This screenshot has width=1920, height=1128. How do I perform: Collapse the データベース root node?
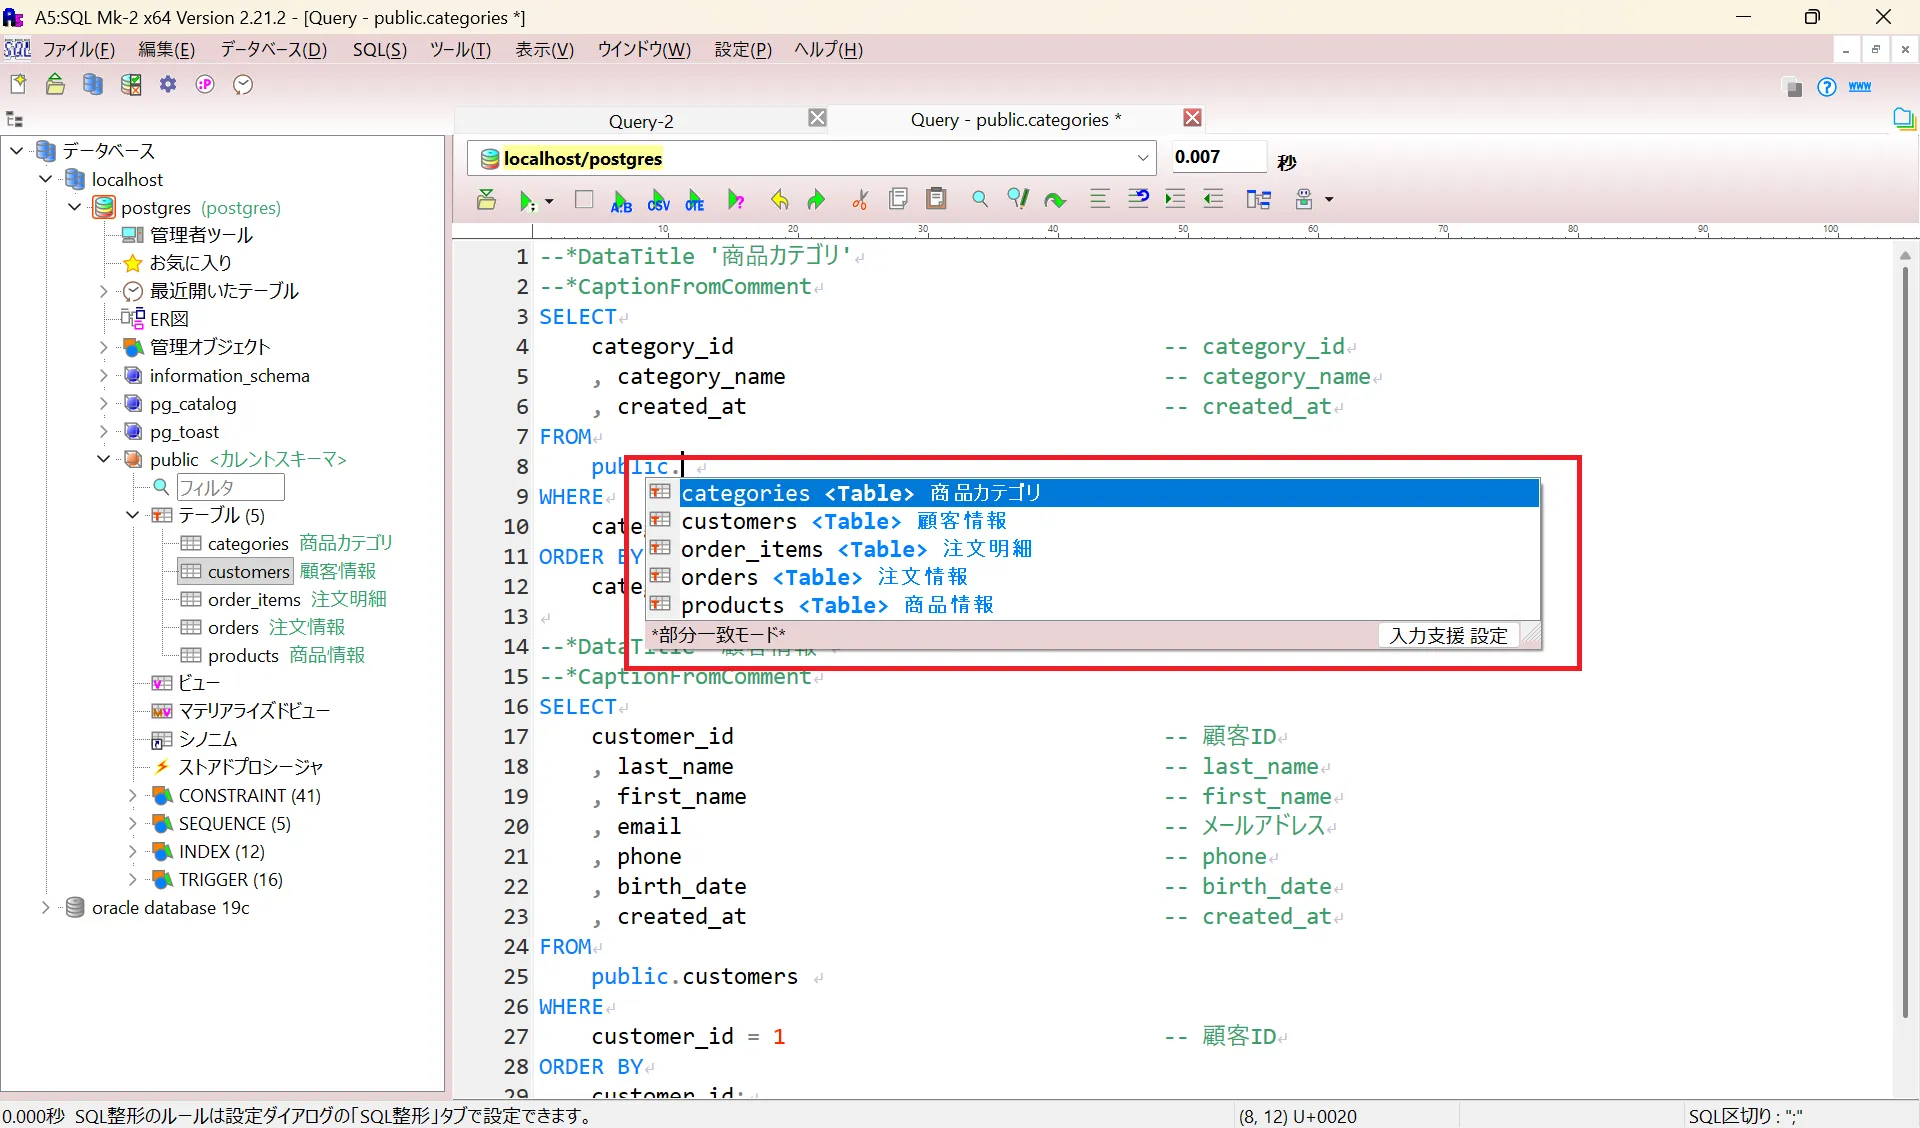17,151
